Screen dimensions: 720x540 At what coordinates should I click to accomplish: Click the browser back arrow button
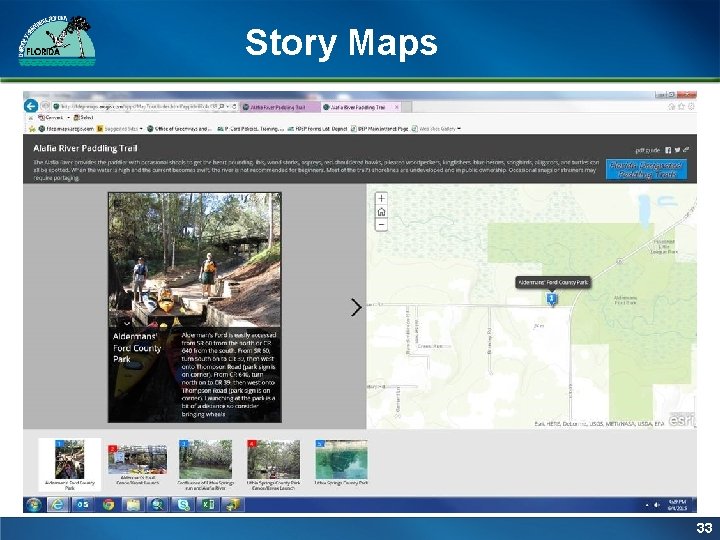pyautogui.click(x=31, y=107)
